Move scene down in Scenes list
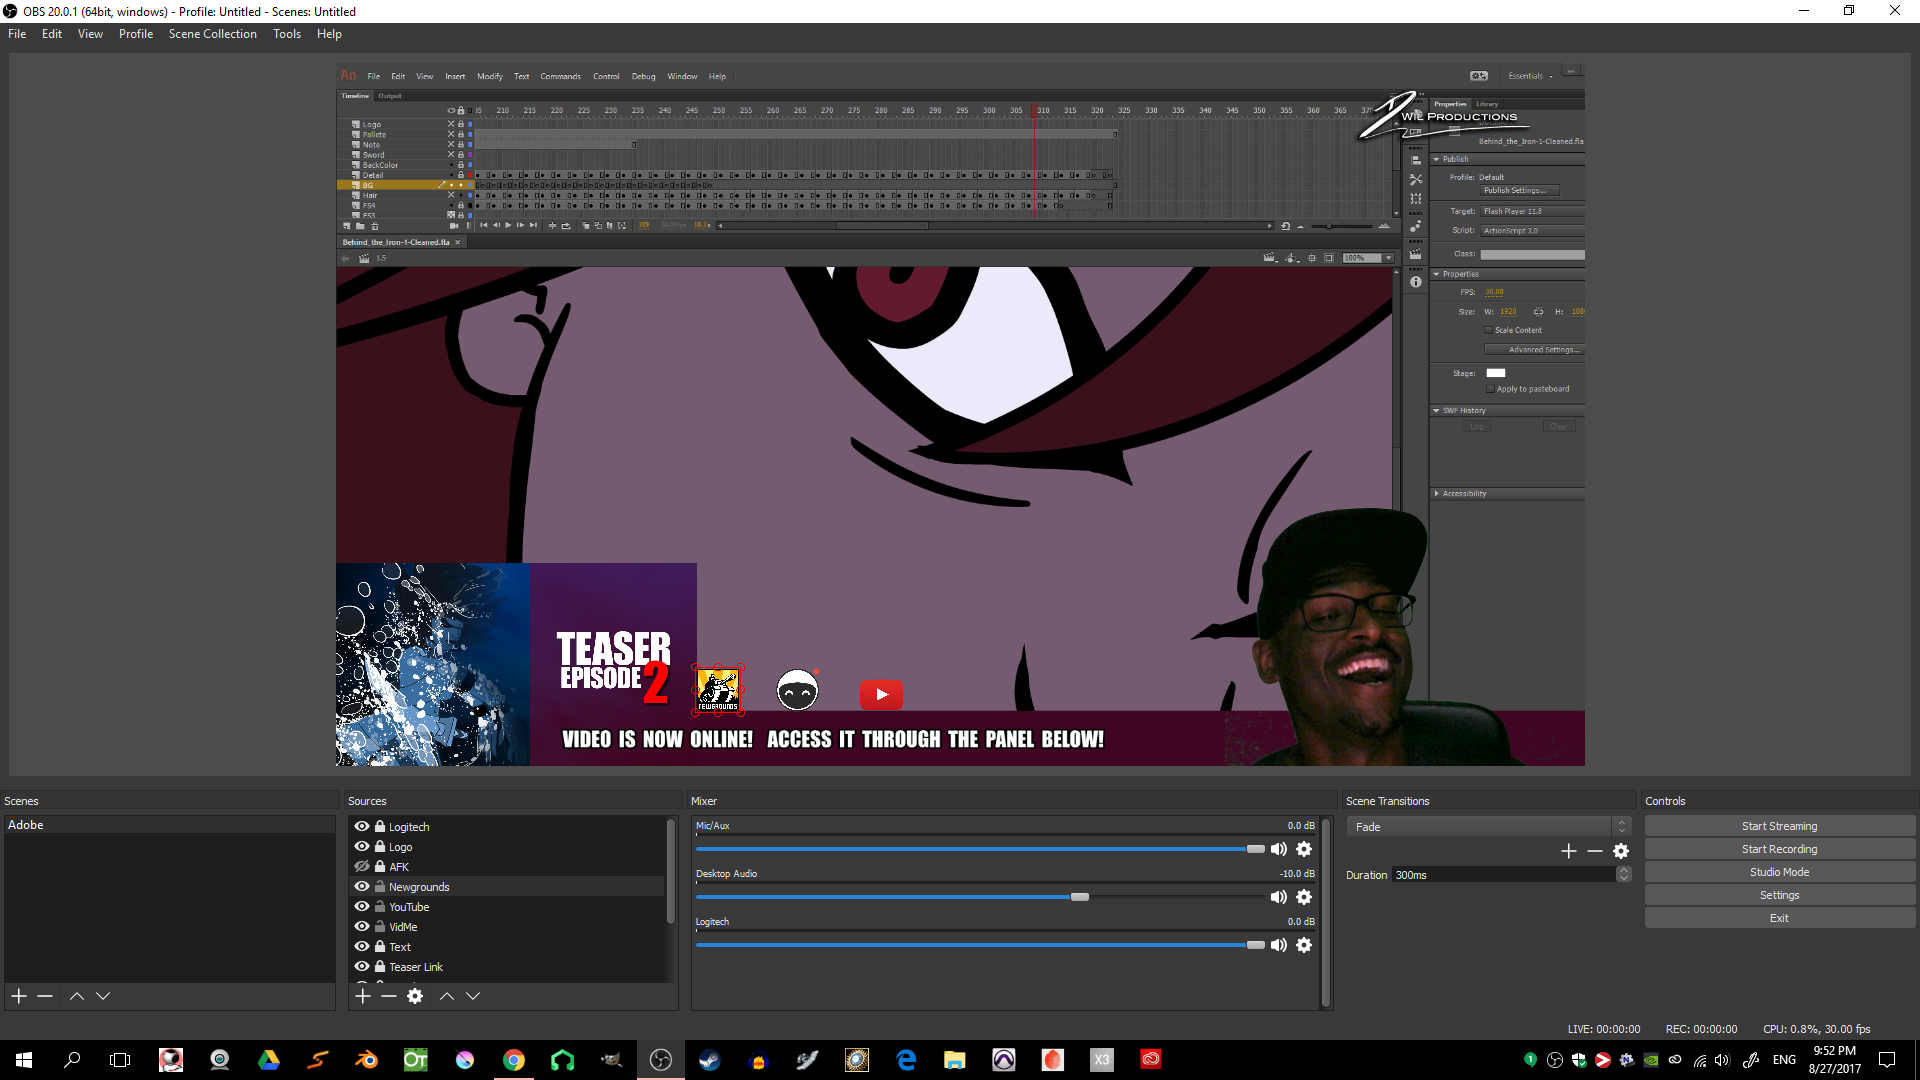Screen dimensions: 1920x1080 103,996
